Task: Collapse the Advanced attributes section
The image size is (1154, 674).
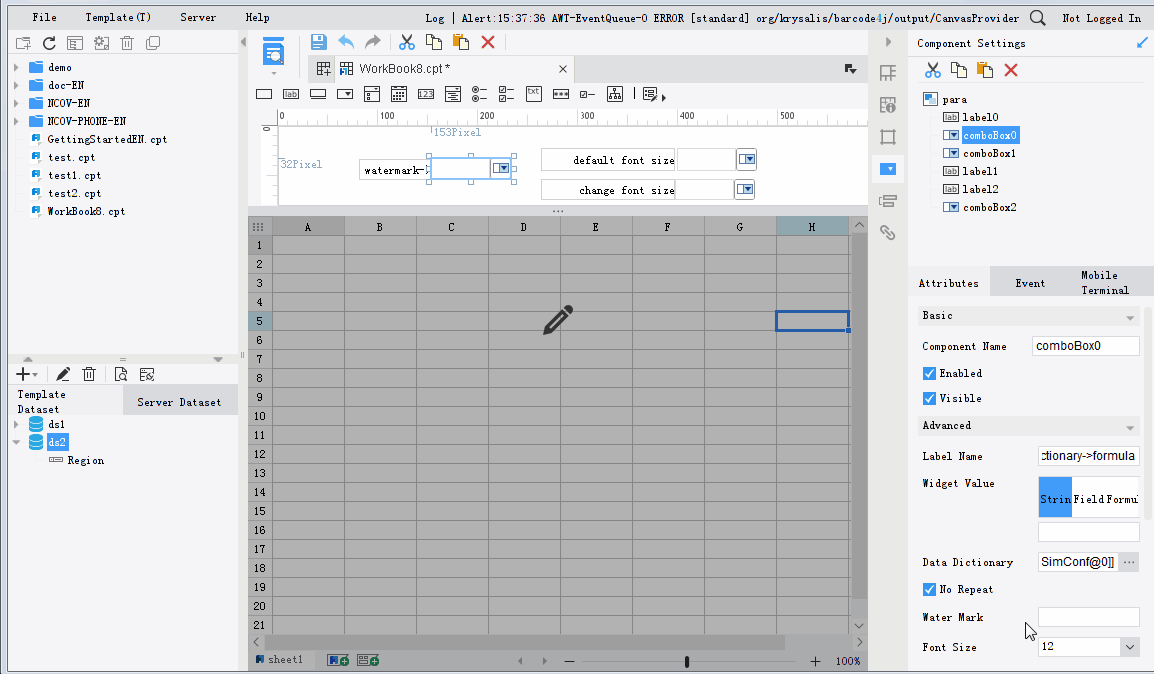Action: [1128, 425]
